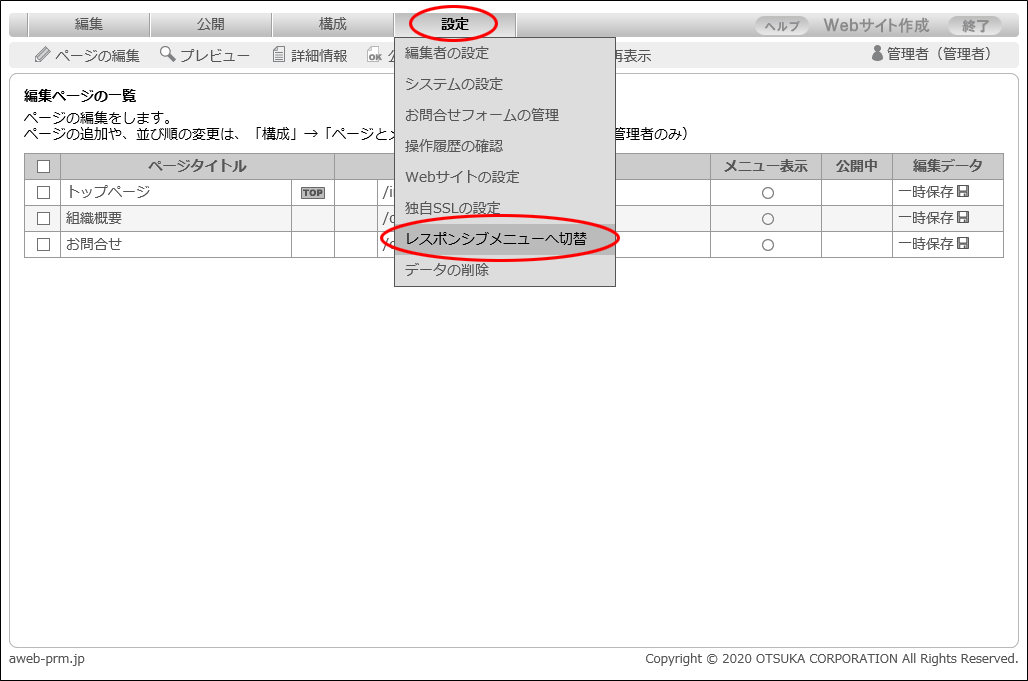
Task: Click the TOP badge icon in トップページ row
Action: (313, 193)
